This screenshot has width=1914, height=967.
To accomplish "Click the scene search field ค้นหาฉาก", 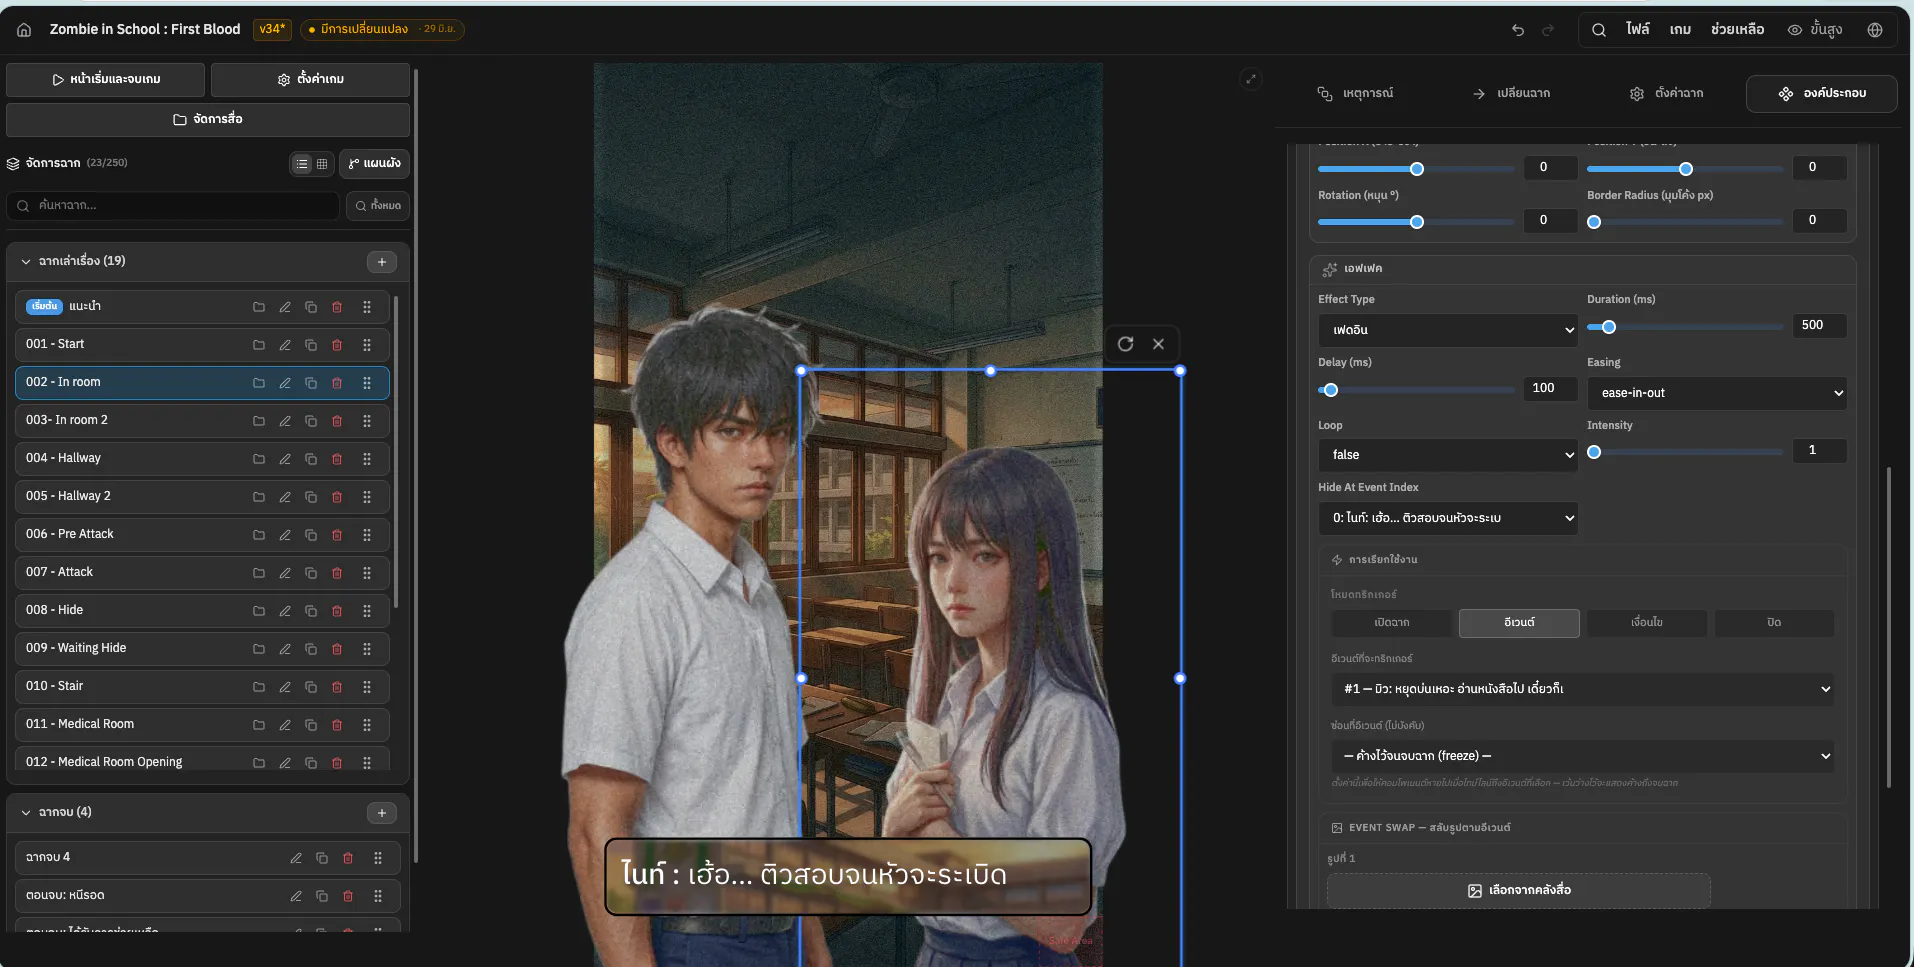I will (174, 206).
